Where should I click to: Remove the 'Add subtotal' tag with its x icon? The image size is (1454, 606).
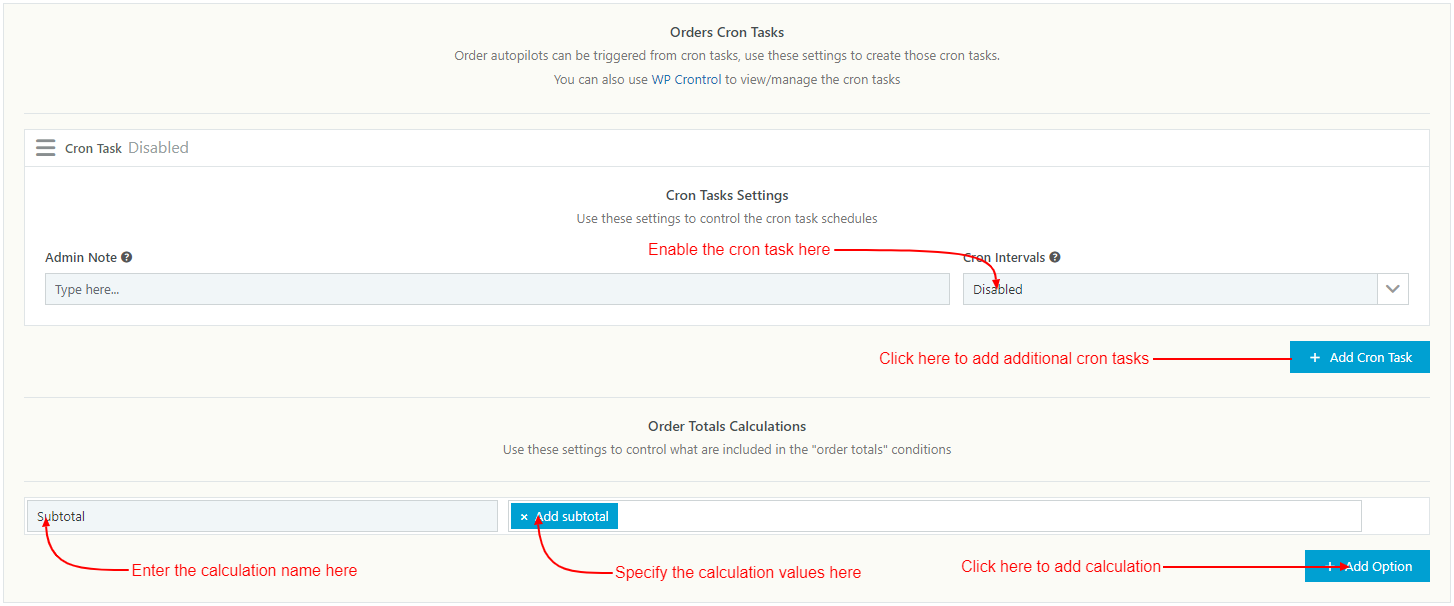point(524,517)
